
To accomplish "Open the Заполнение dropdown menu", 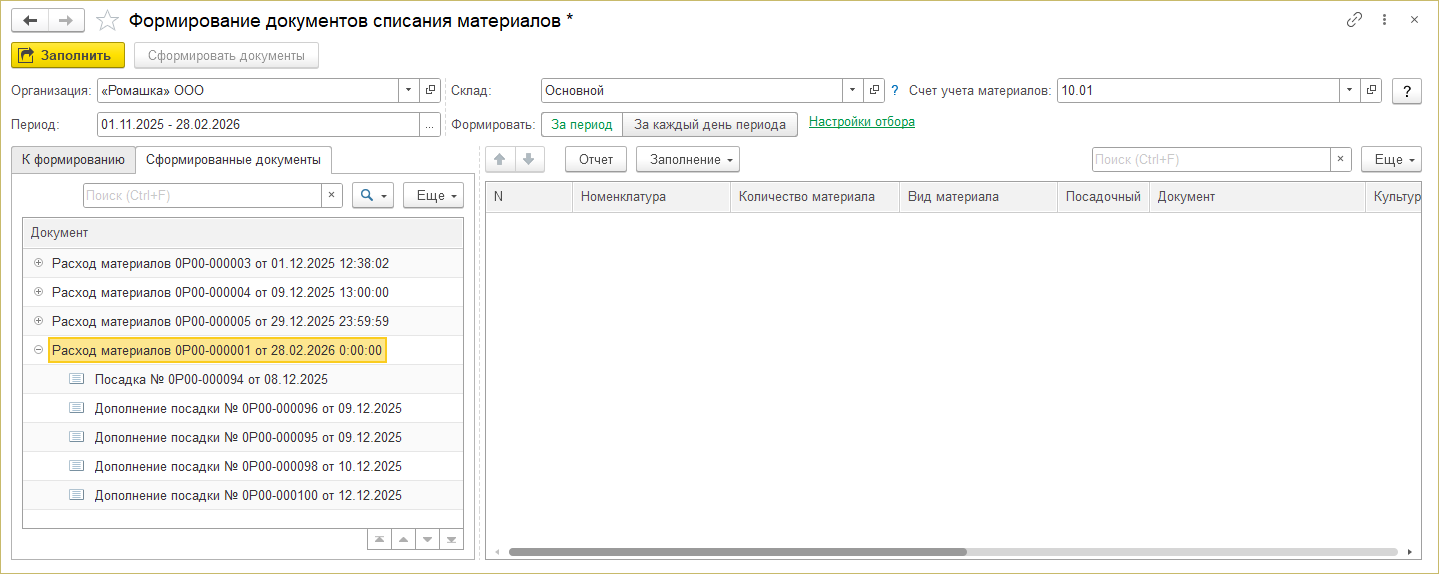I will pyautogui.click(x=687, y=159).
